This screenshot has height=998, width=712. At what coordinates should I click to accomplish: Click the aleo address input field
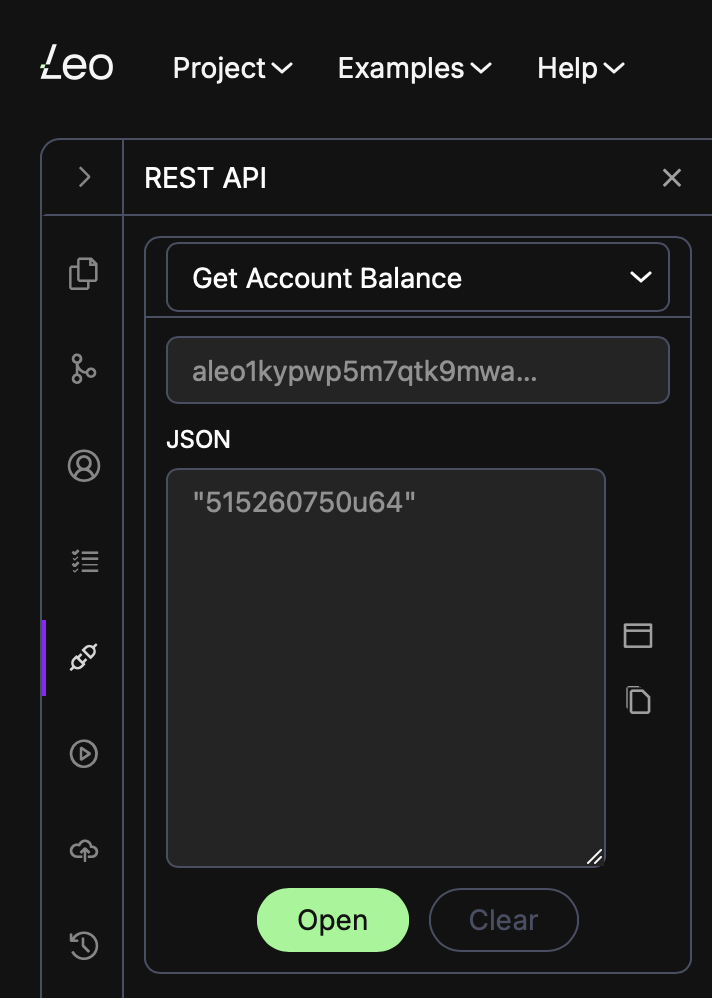click(x=417, y=370)
